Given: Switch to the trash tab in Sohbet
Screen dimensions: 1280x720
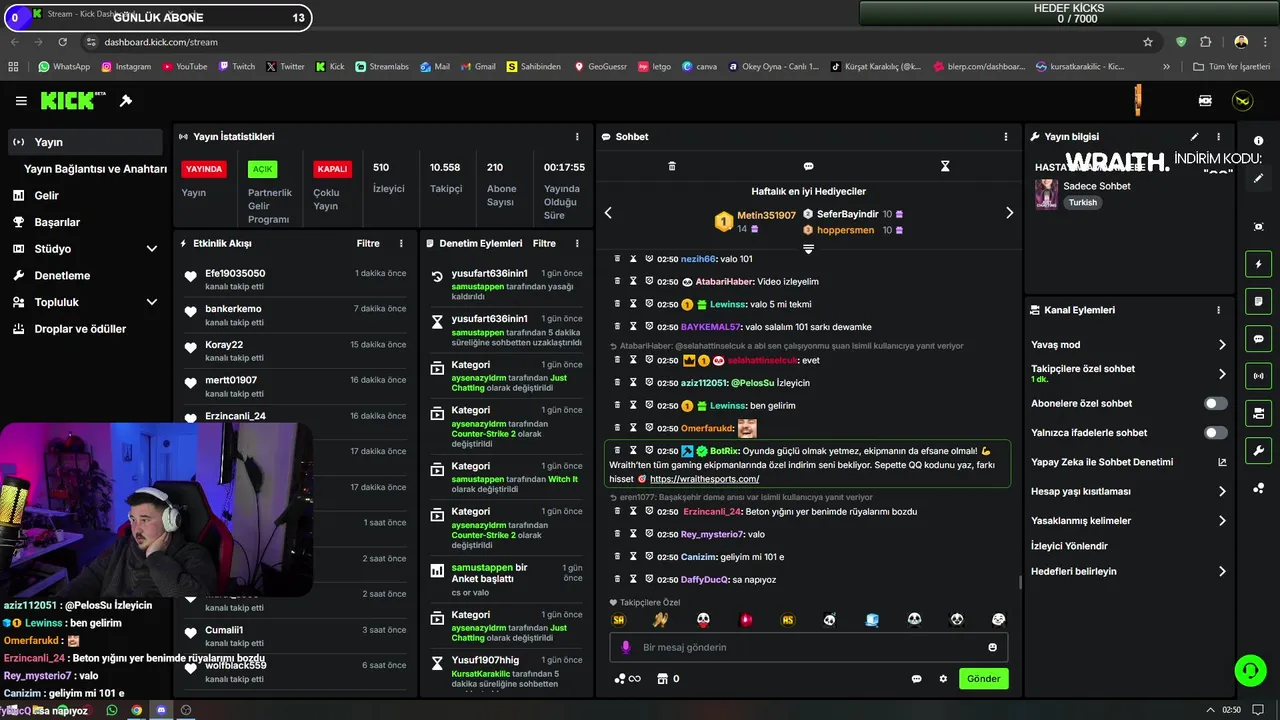Looking at the screenshot, I should coord(672,166).
